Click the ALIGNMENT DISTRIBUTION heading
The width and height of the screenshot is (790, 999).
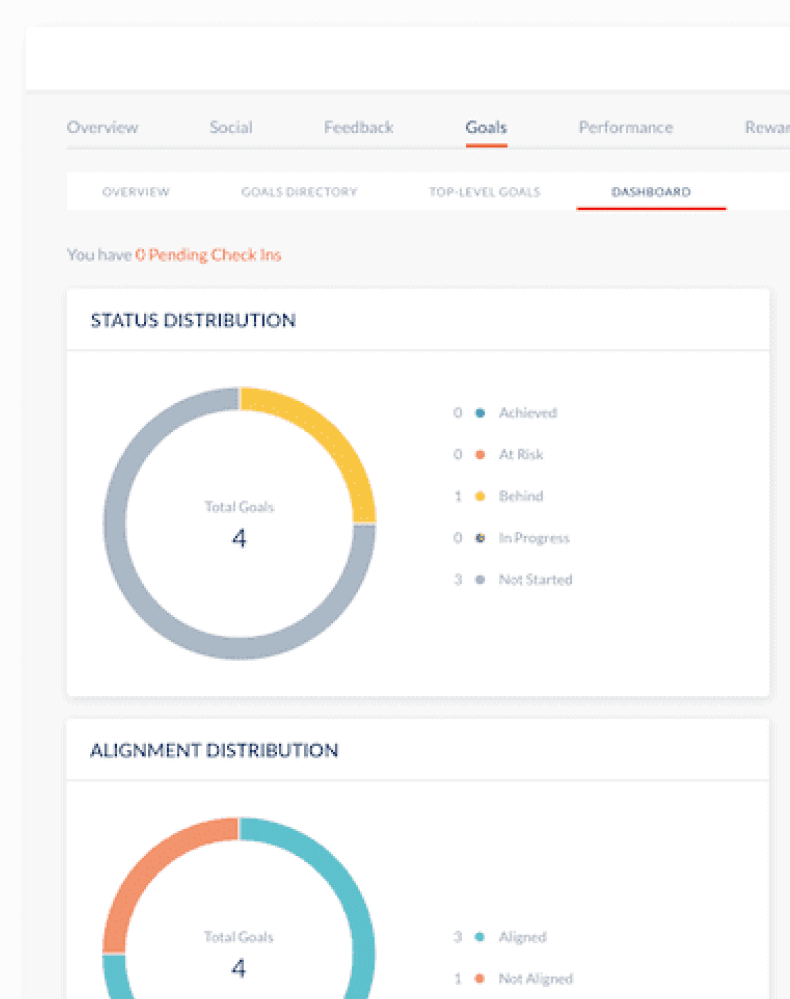(214, 751)
